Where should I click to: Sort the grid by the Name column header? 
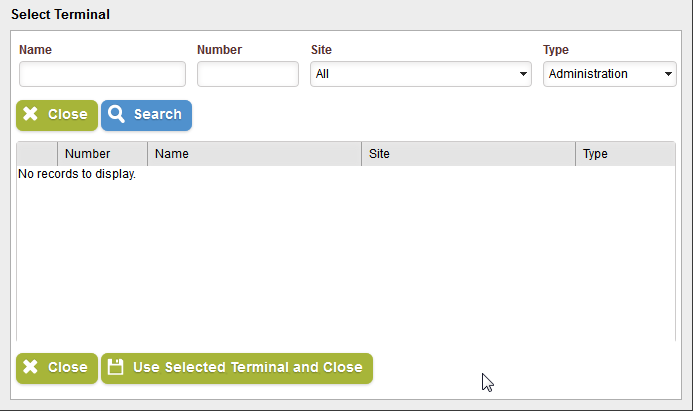click(172, 154)
